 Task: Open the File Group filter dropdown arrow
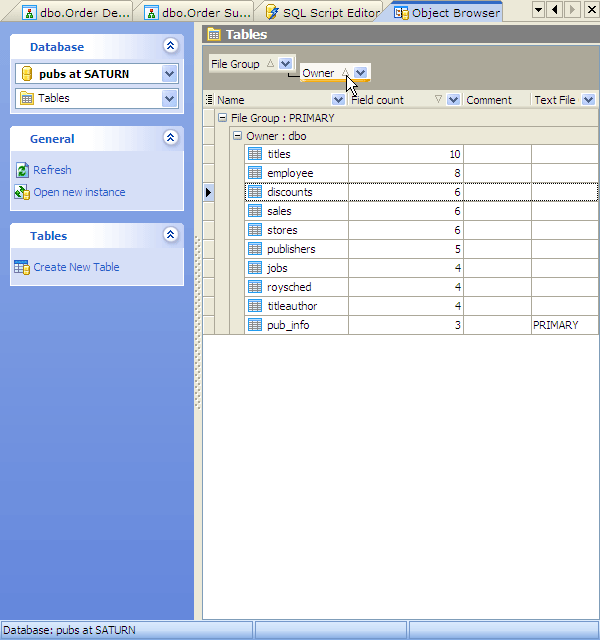point(285,64)
